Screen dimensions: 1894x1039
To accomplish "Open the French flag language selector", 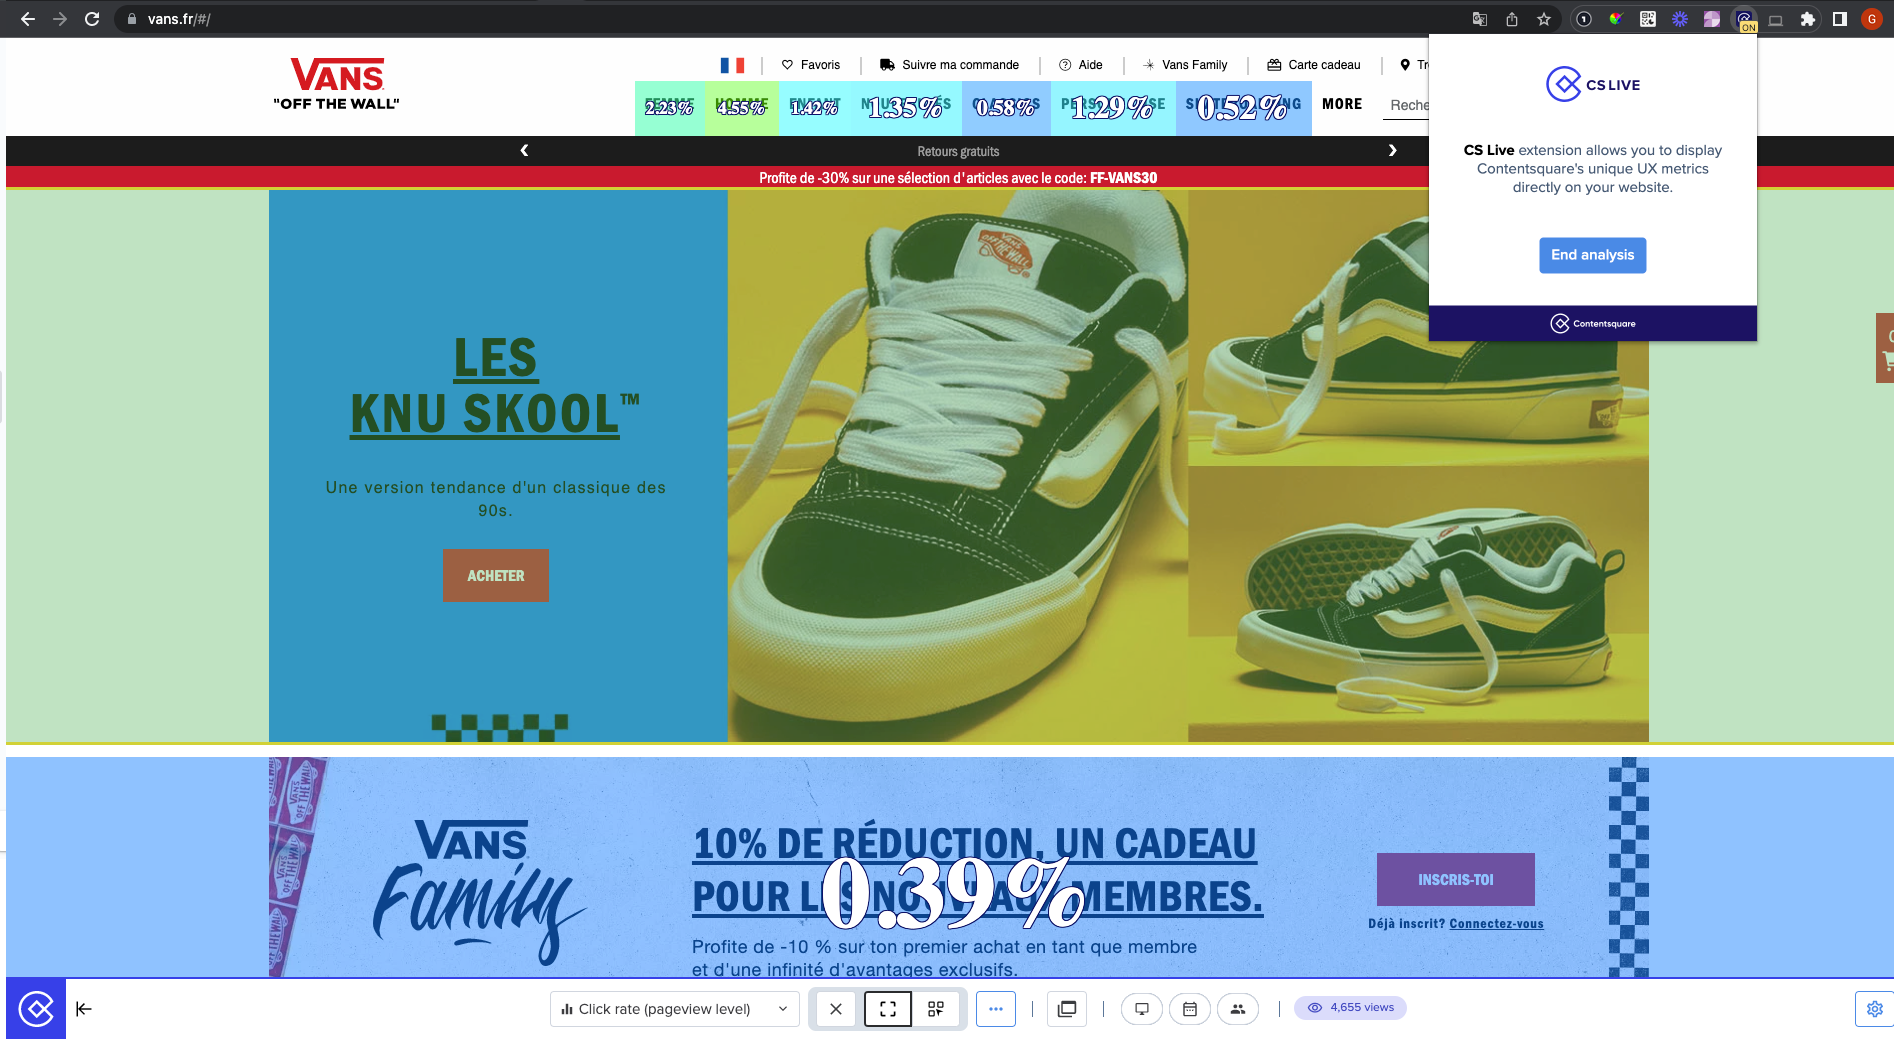I will (733, 64).
